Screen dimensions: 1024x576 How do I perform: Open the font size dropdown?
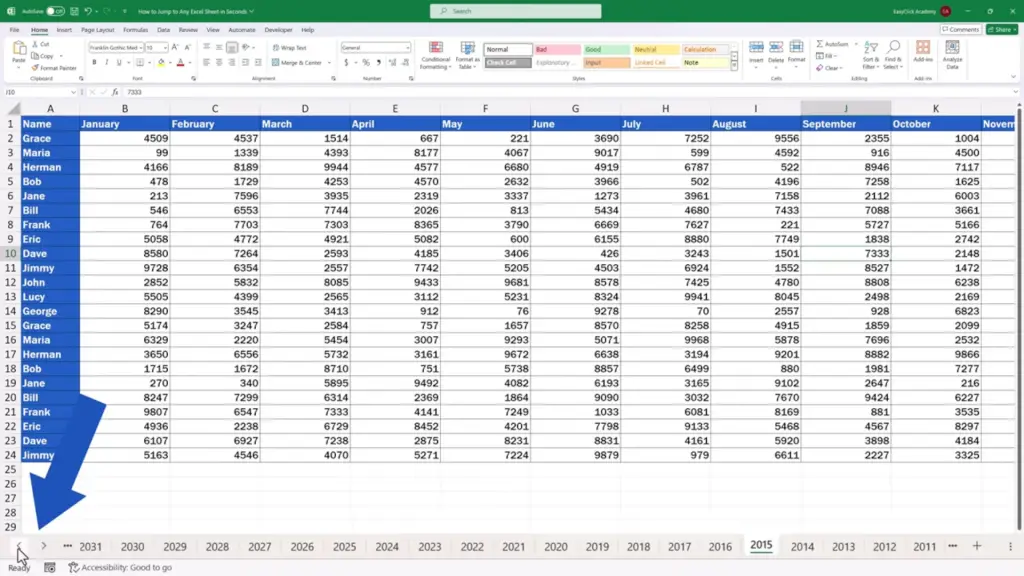(165, 48)
